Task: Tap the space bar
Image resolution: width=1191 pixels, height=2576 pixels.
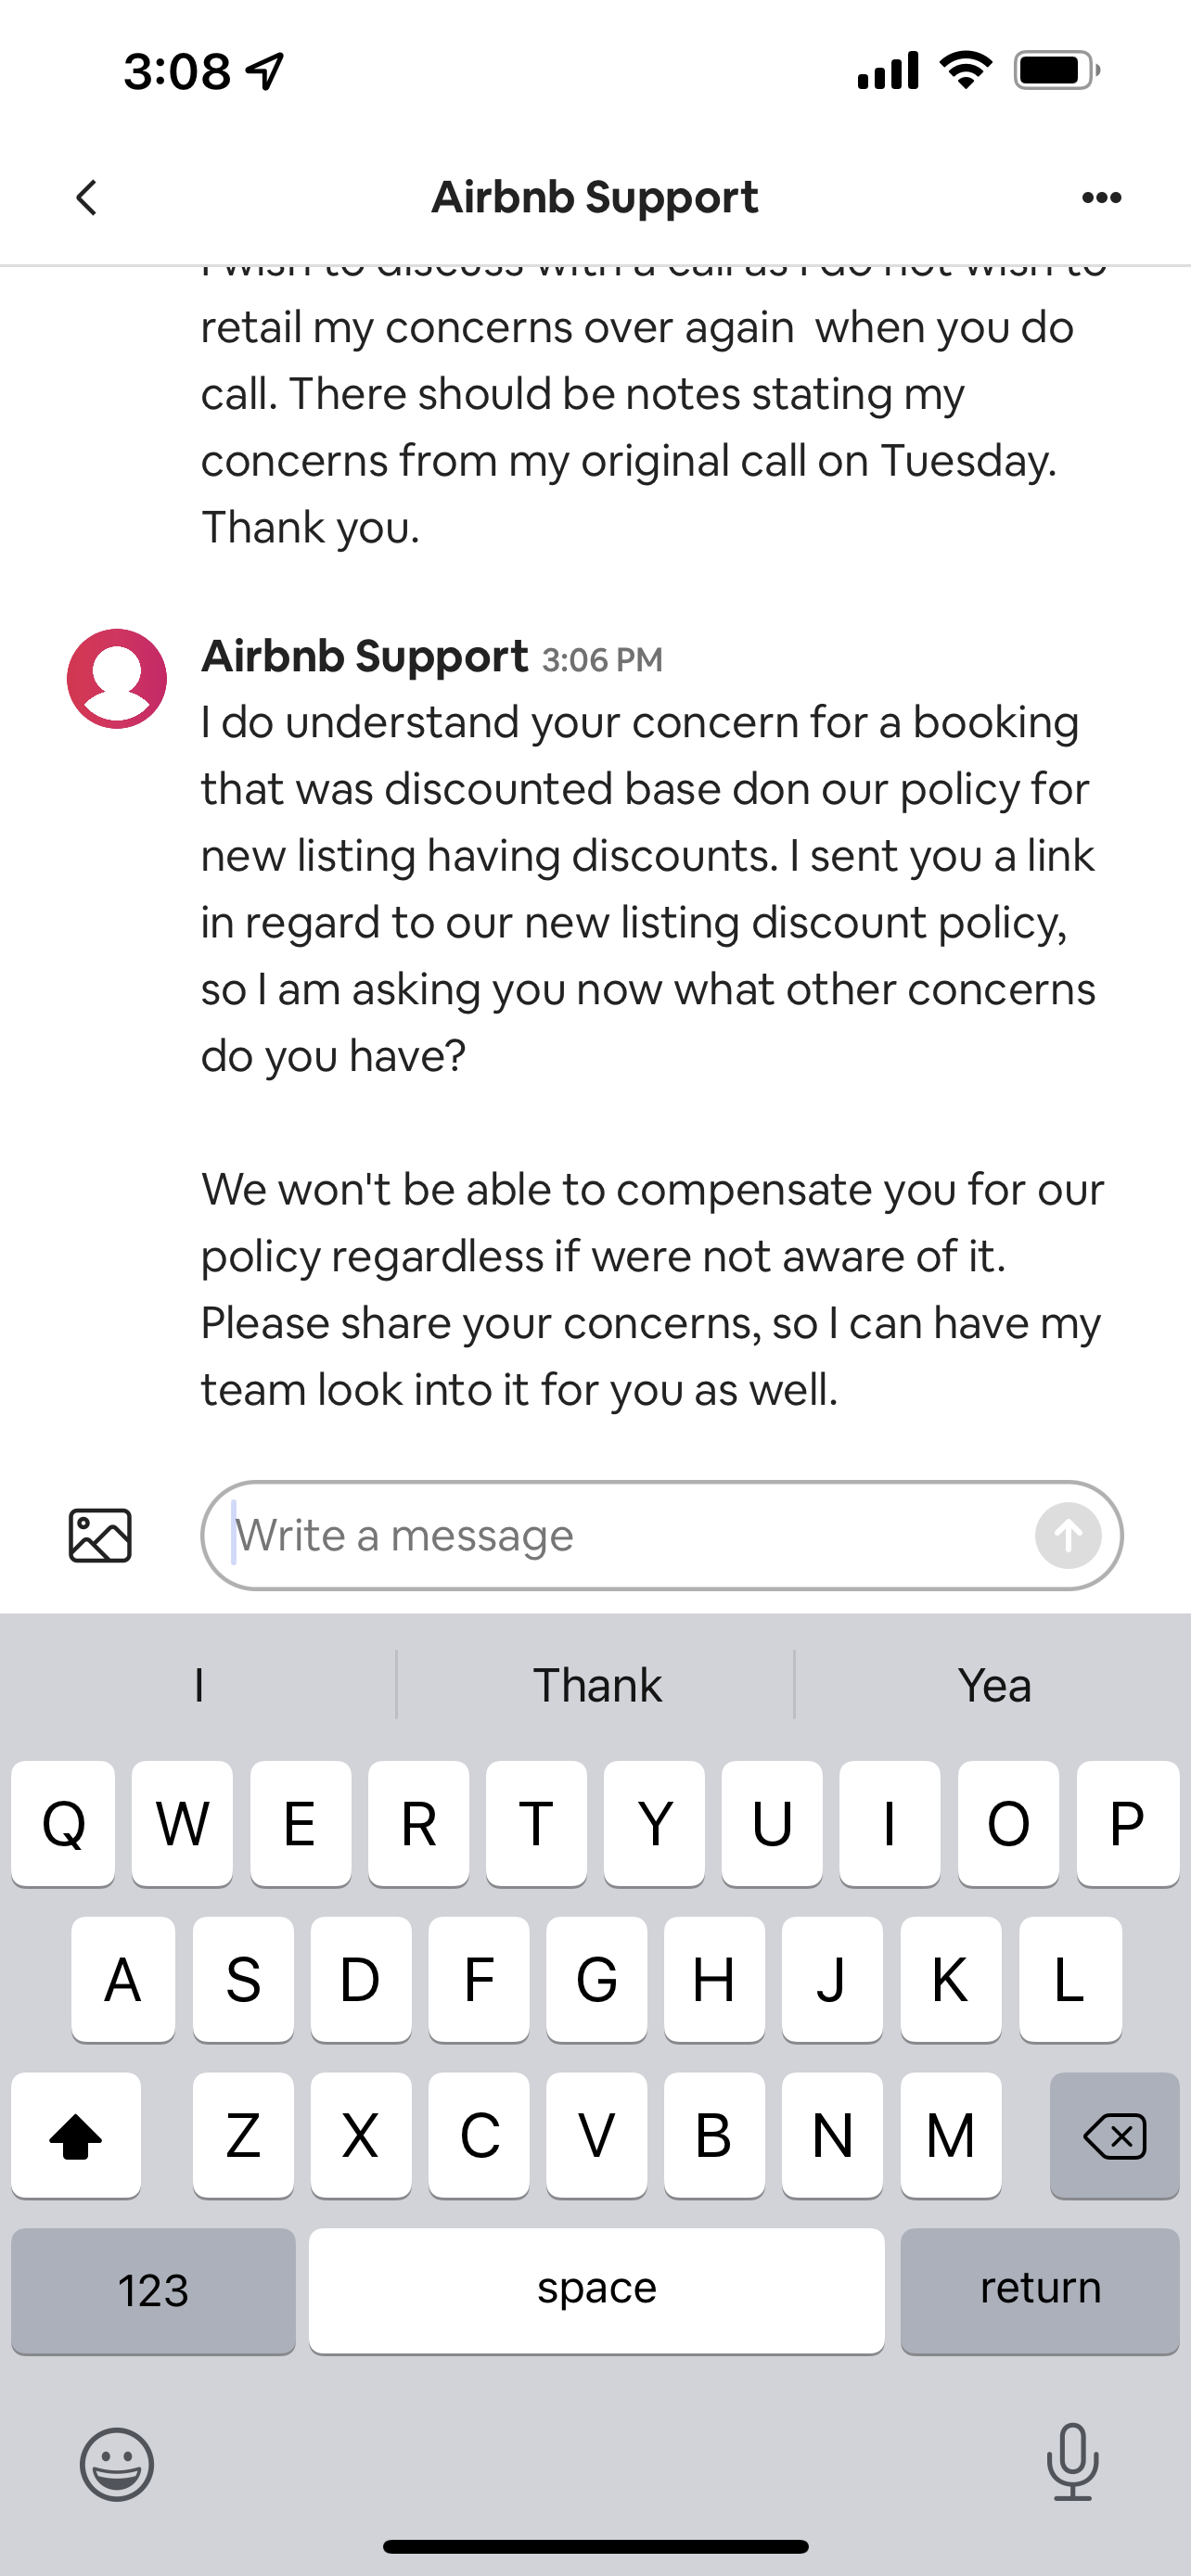Action: 596,2290
